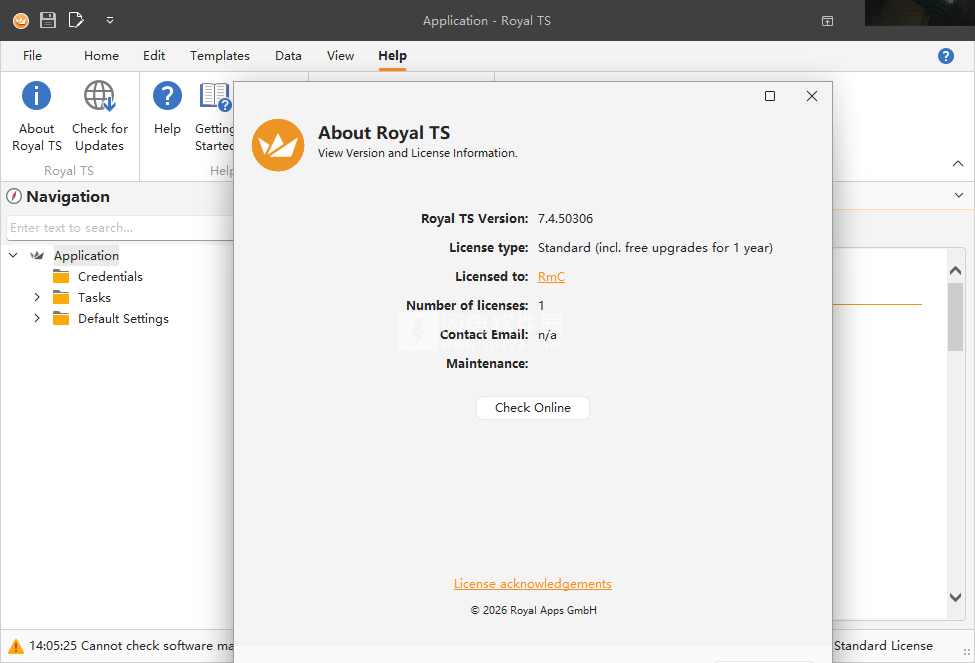Click Getting Started book icon
Image resolution: width=975 pixels, height=663 pixels.
pyautogui.click(x=215, y=97)
